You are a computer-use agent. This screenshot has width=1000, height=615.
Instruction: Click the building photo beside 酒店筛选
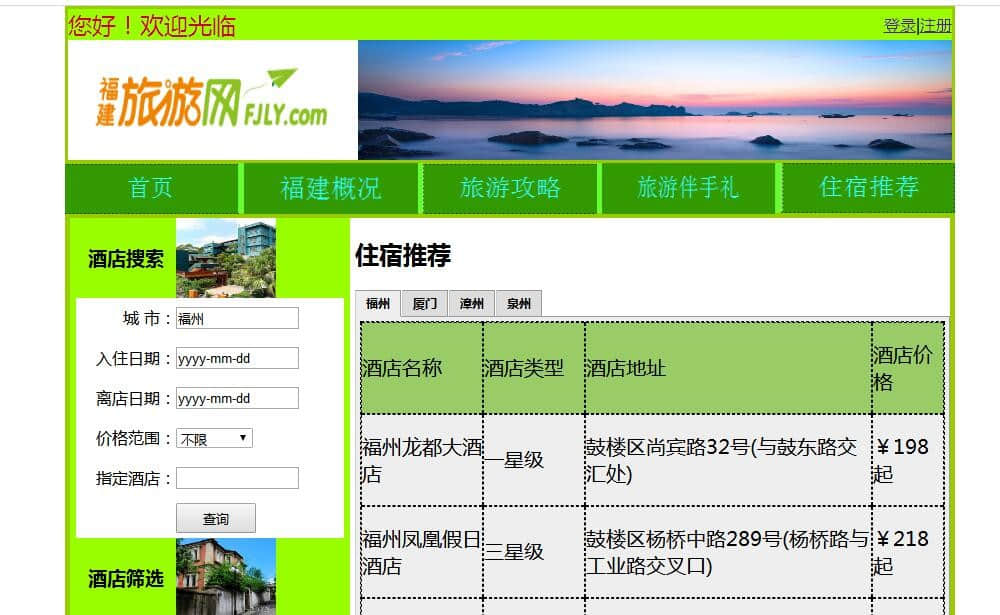225,577
